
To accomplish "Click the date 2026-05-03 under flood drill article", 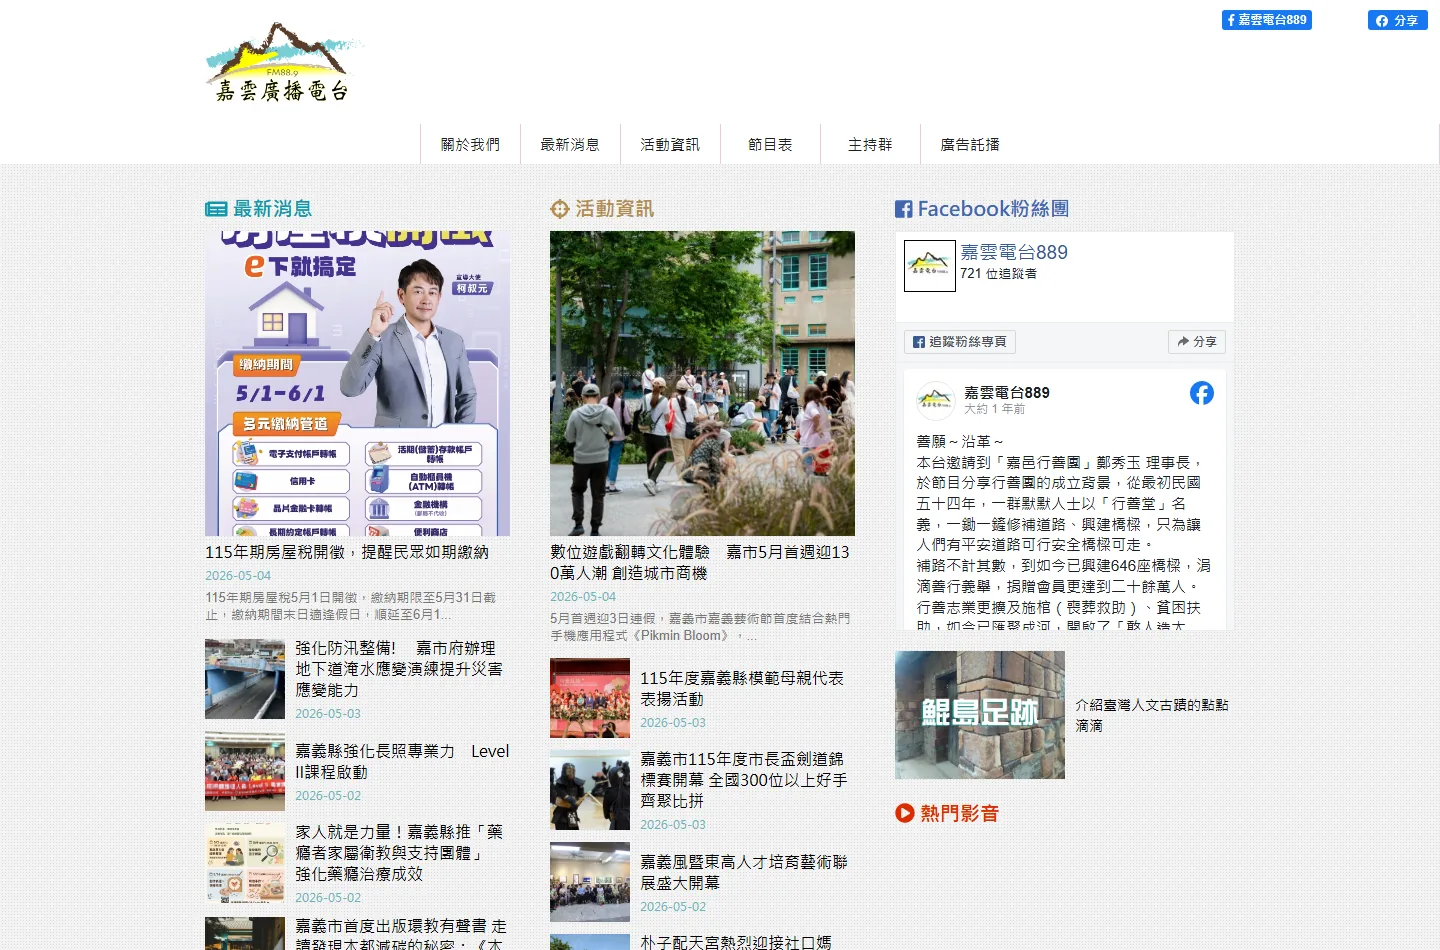I will pyautogui.click(x=328, y=714).
